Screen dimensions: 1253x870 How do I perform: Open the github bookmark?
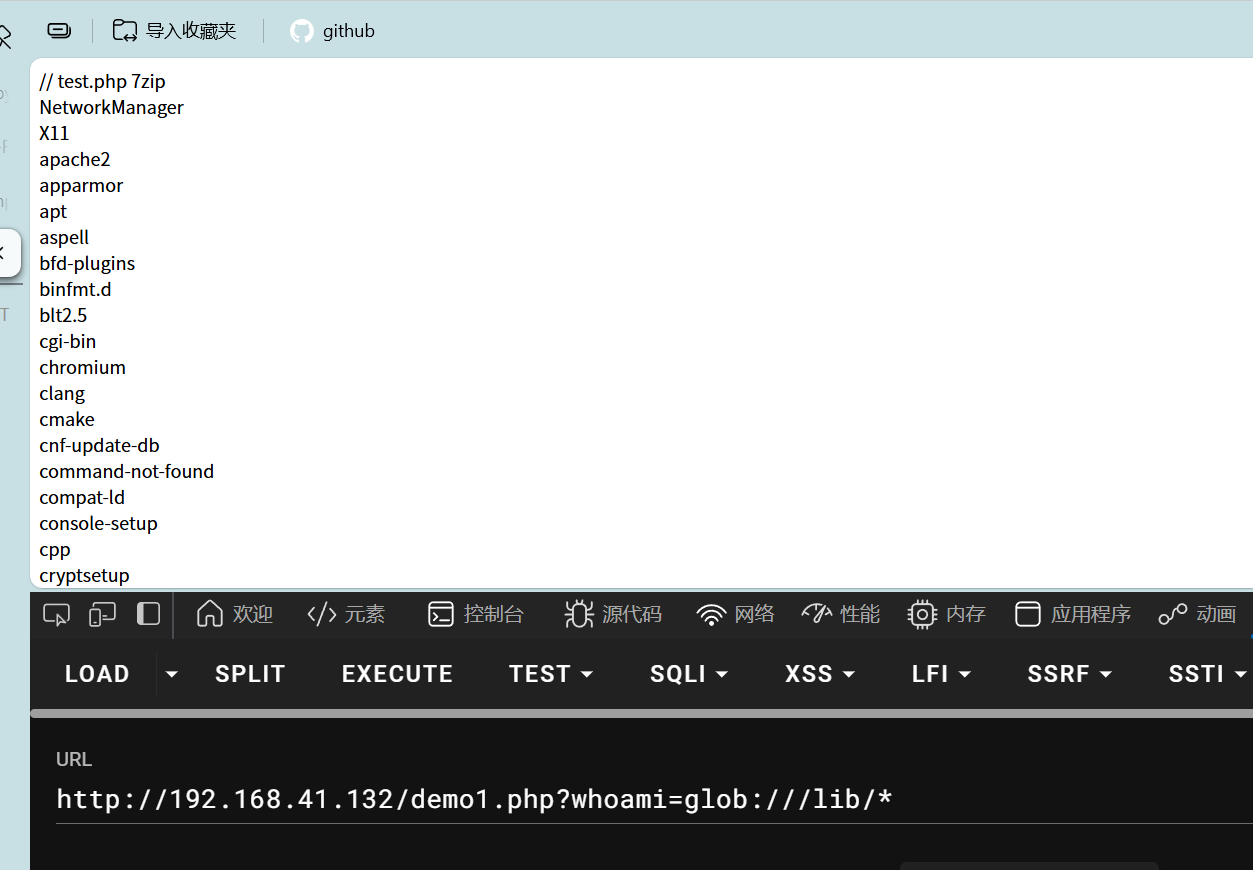tap(332, 31)
